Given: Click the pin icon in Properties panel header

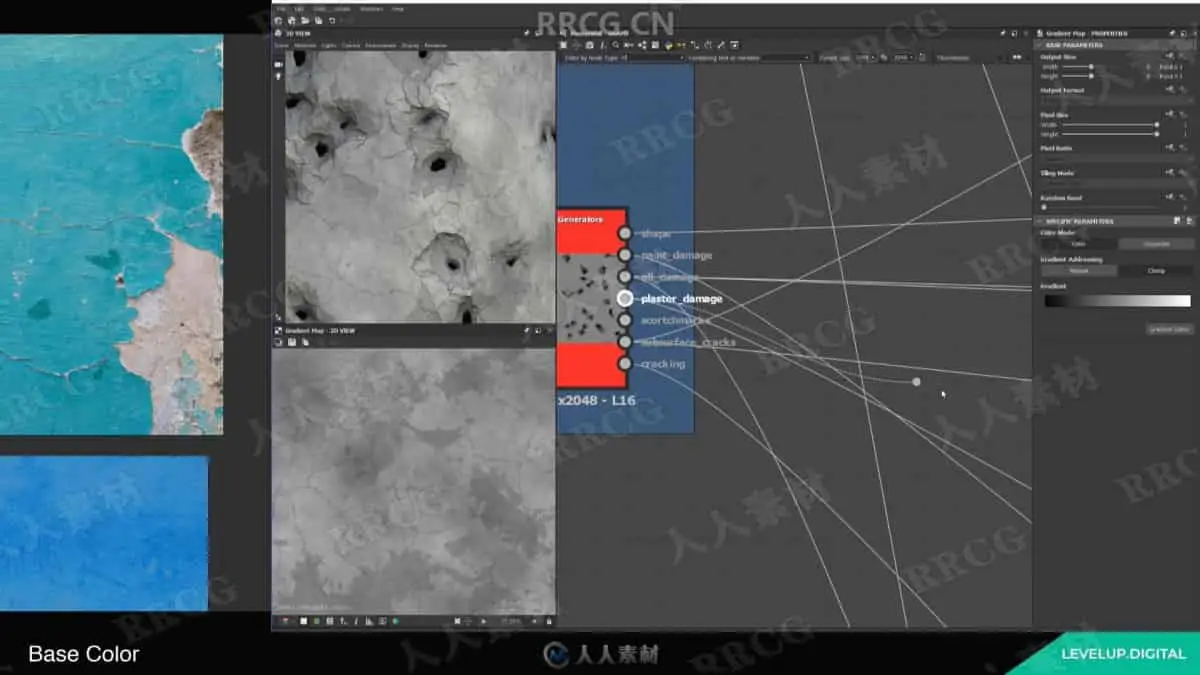Looking at the screenshot, I should (1172, 33).
